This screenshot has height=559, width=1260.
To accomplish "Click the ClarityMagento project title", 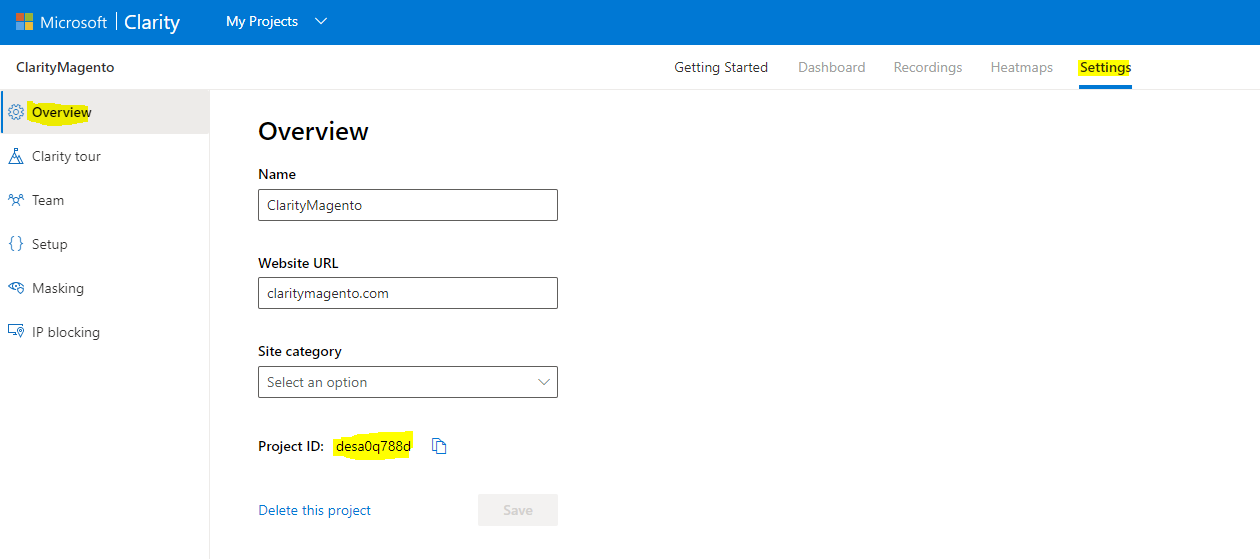I will click(65, 68).
